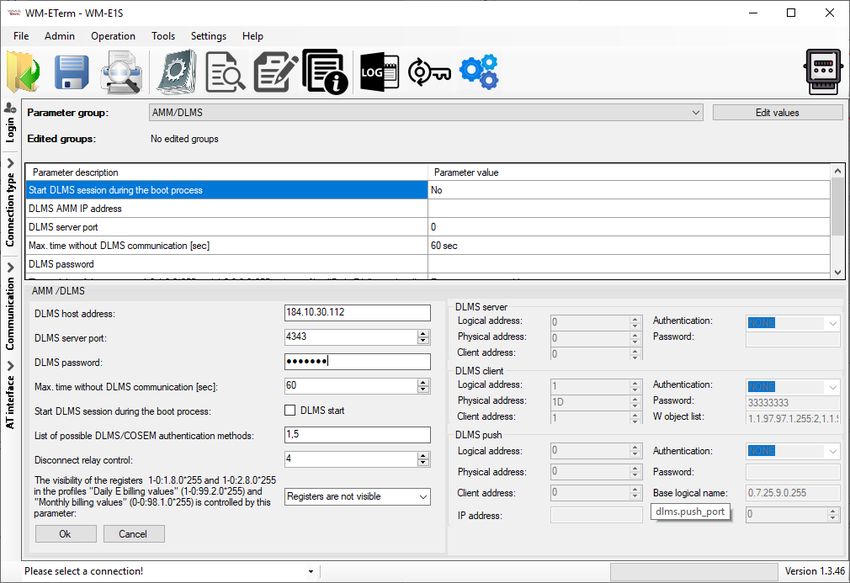Switch to the Login side tab
Image resolution: width=850 pixels, height=583 pixels.
(x=10, y=123)
